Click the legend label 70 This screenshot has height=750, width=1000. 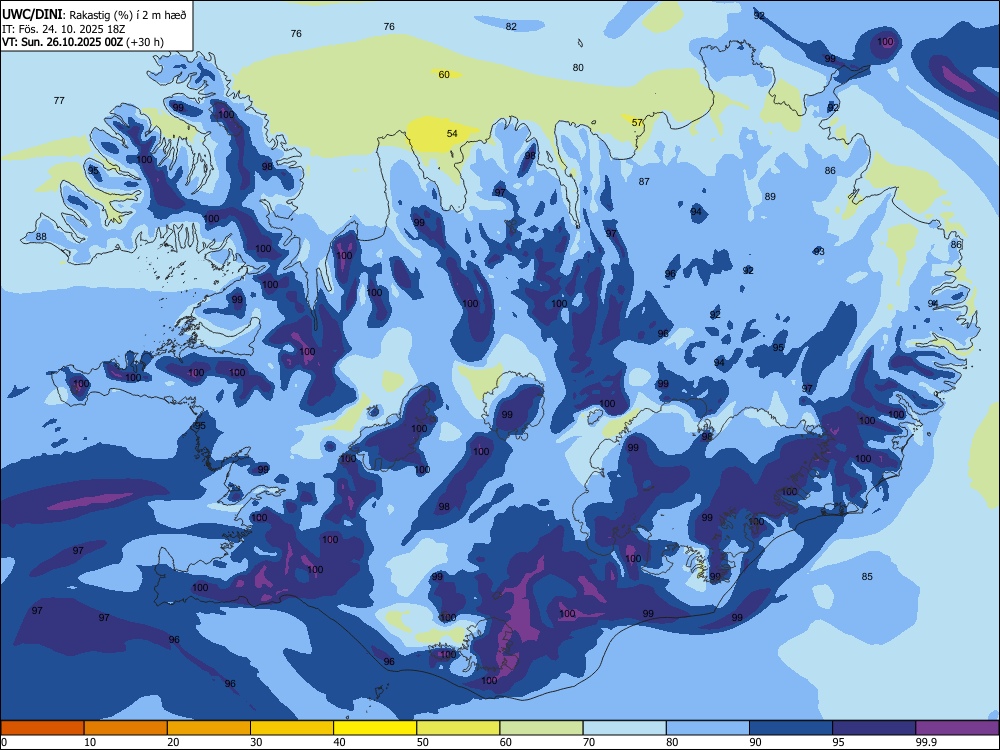coord(589,742)
